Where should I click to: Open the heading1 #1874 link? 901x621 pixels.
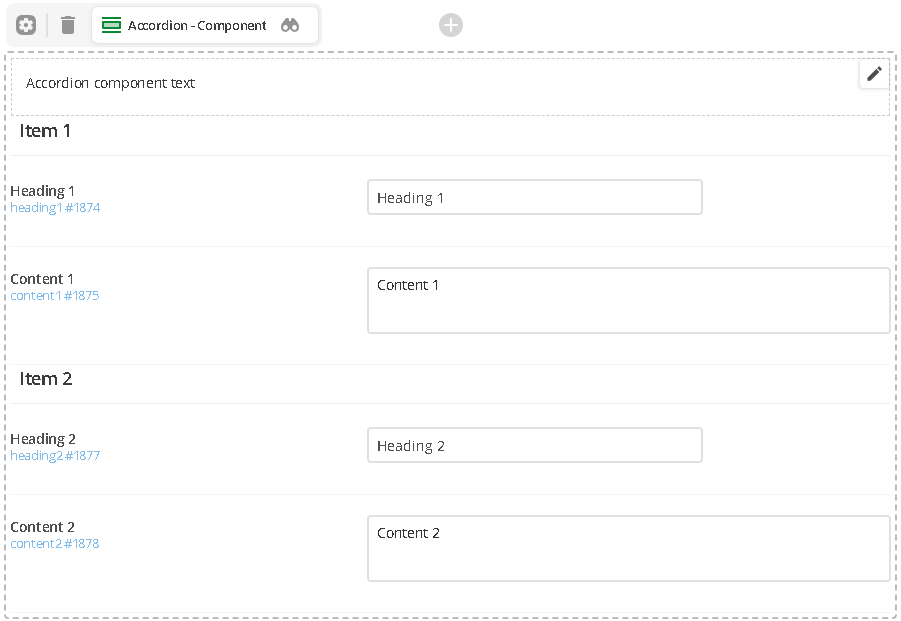pyautogui.click(x=55, y=207)
